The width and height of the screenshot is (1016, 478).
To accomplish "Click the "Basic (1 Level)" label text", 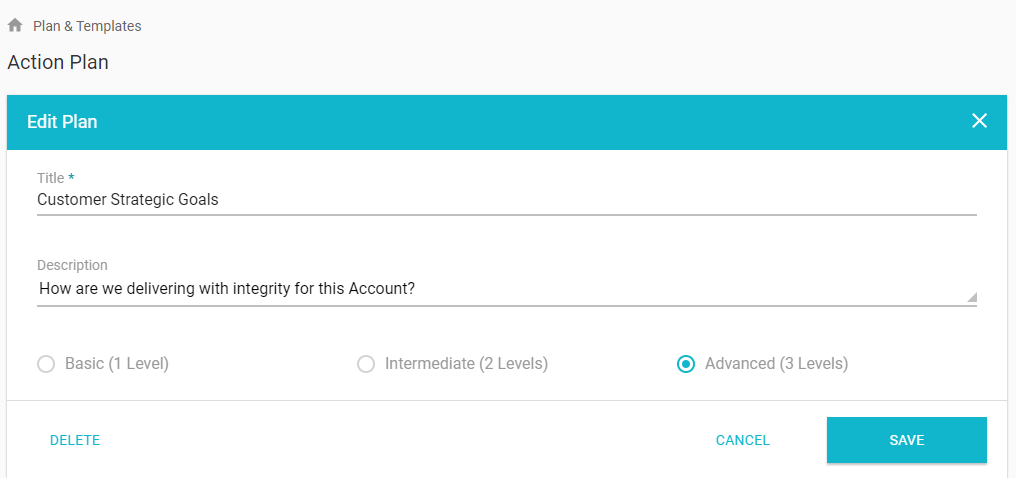I will pos(117,364).
